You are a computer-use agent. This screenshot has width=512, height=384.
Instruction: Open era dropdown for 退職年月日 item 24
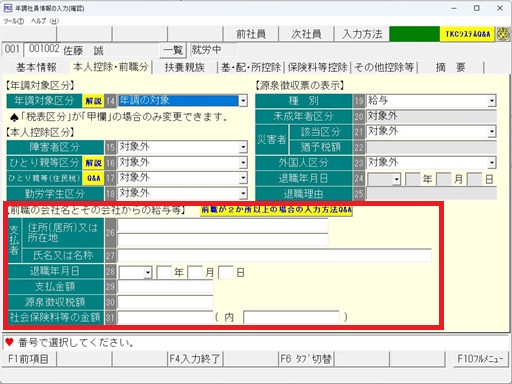396,180
